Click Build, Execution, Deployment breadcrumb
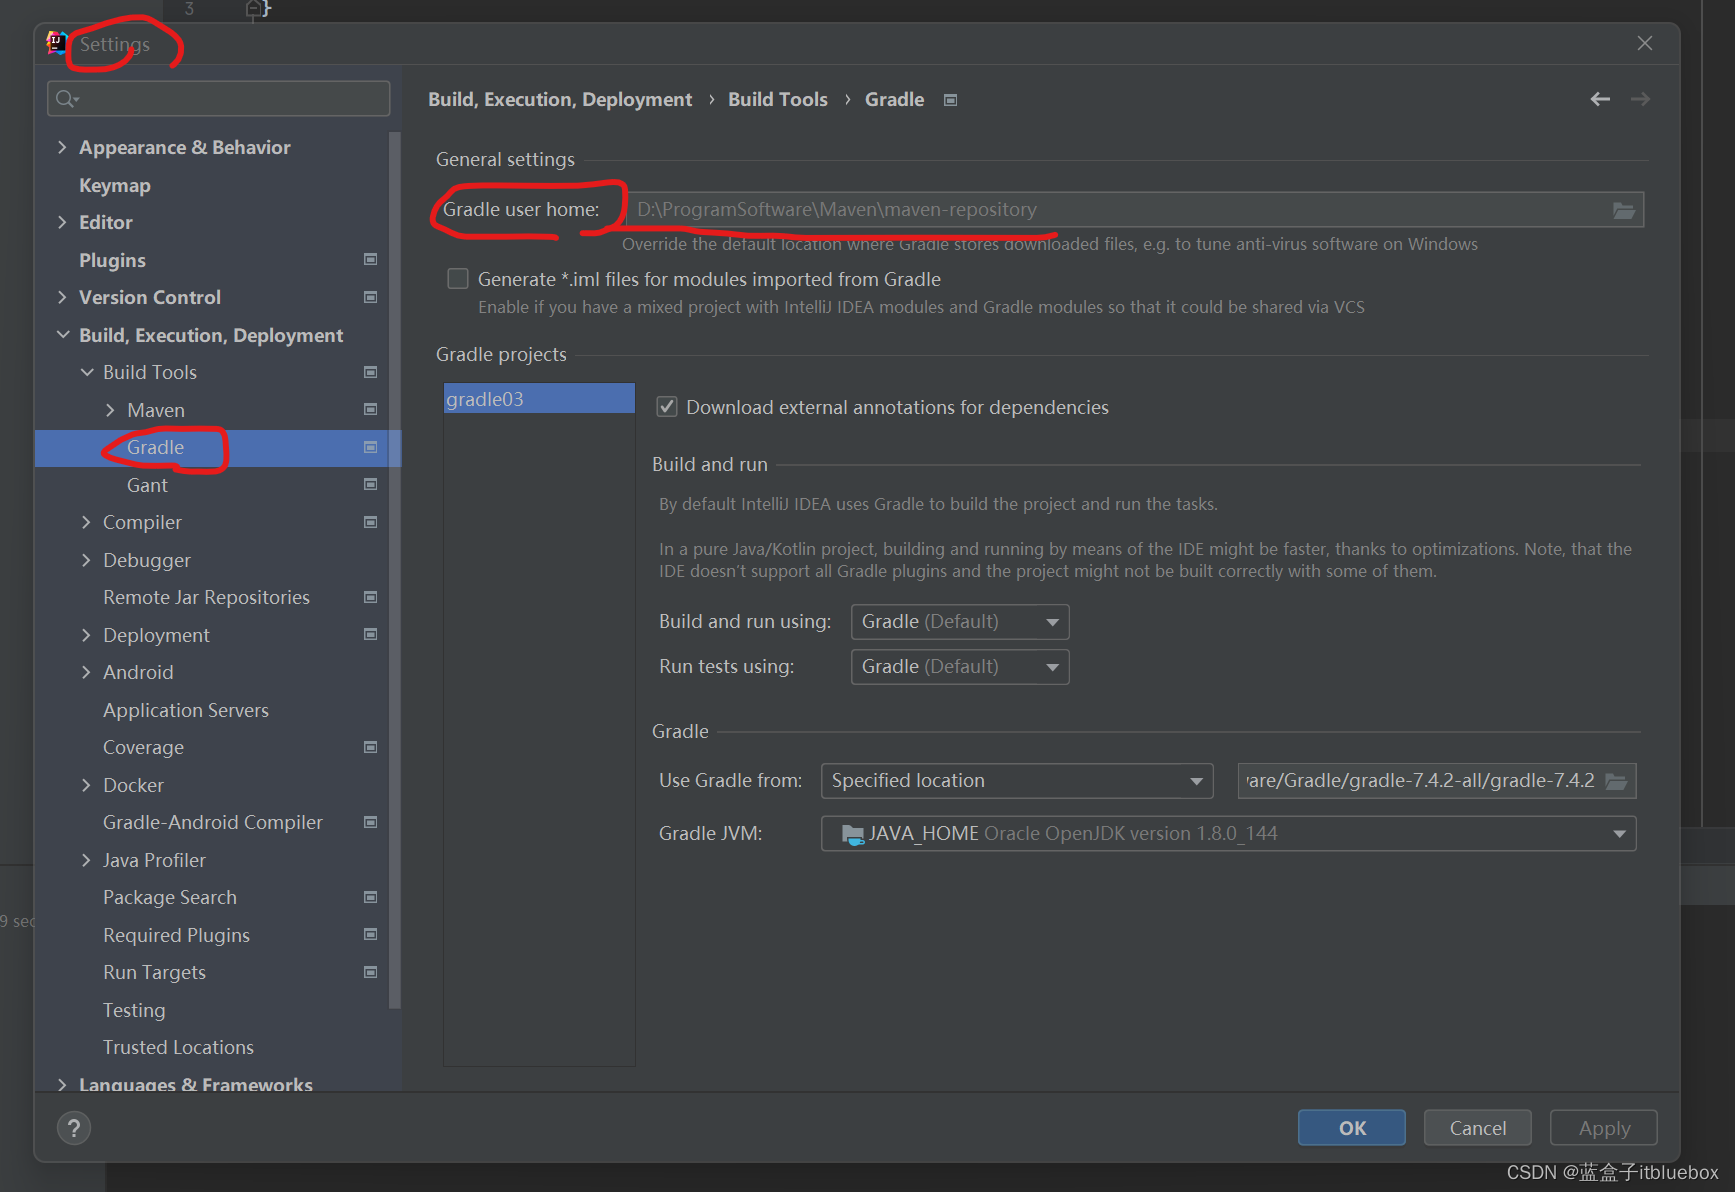1735x1192 pixels. pyautogui.click(x=560, y=99)
